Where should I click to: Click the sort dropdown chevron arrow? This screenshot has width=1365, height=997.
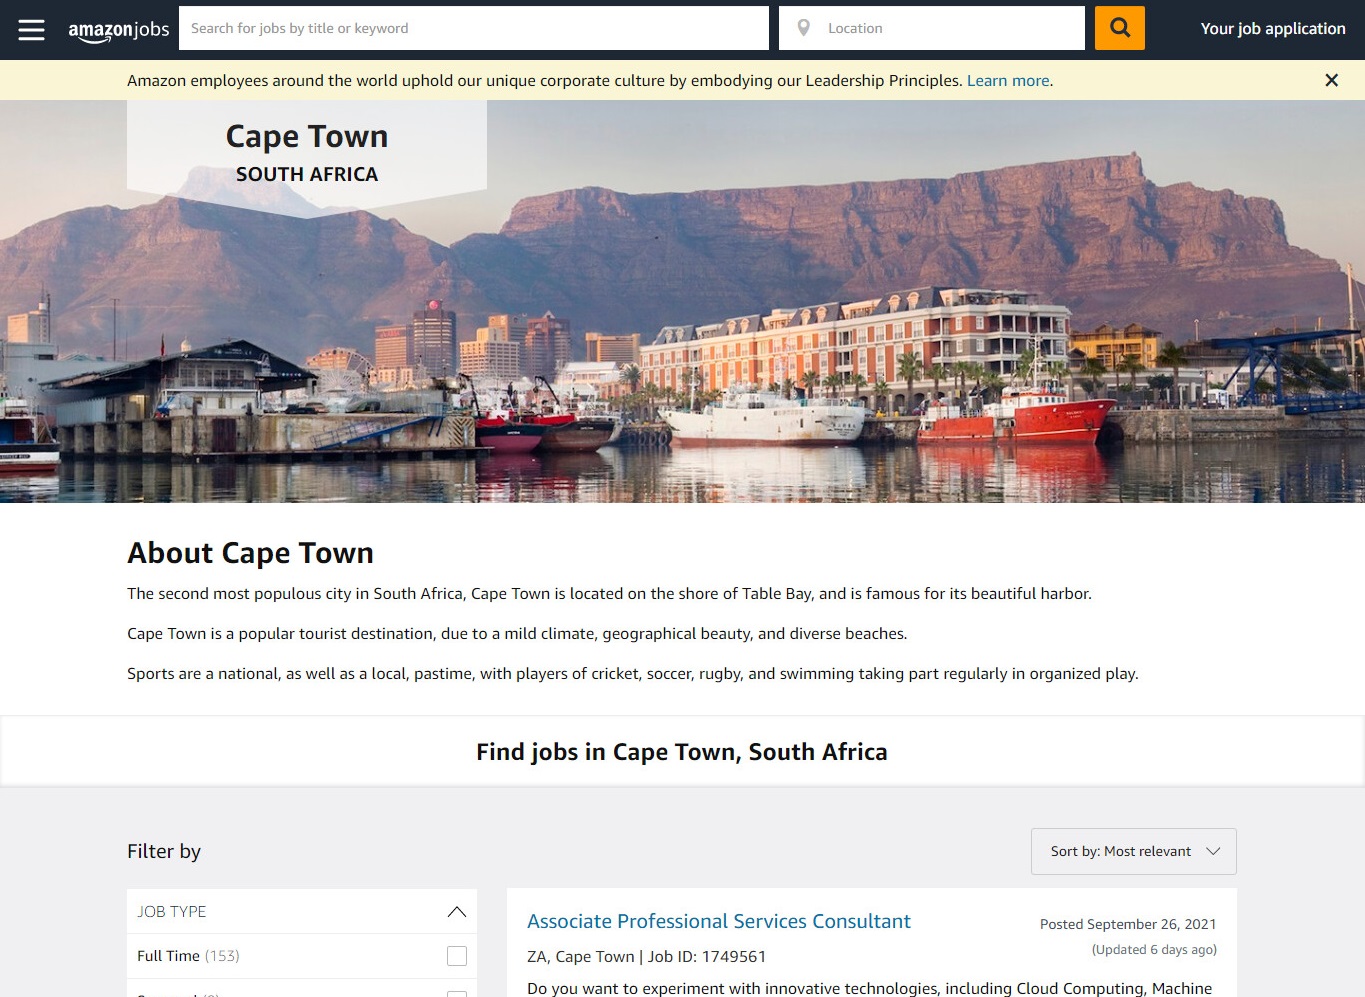point(1213,851)
